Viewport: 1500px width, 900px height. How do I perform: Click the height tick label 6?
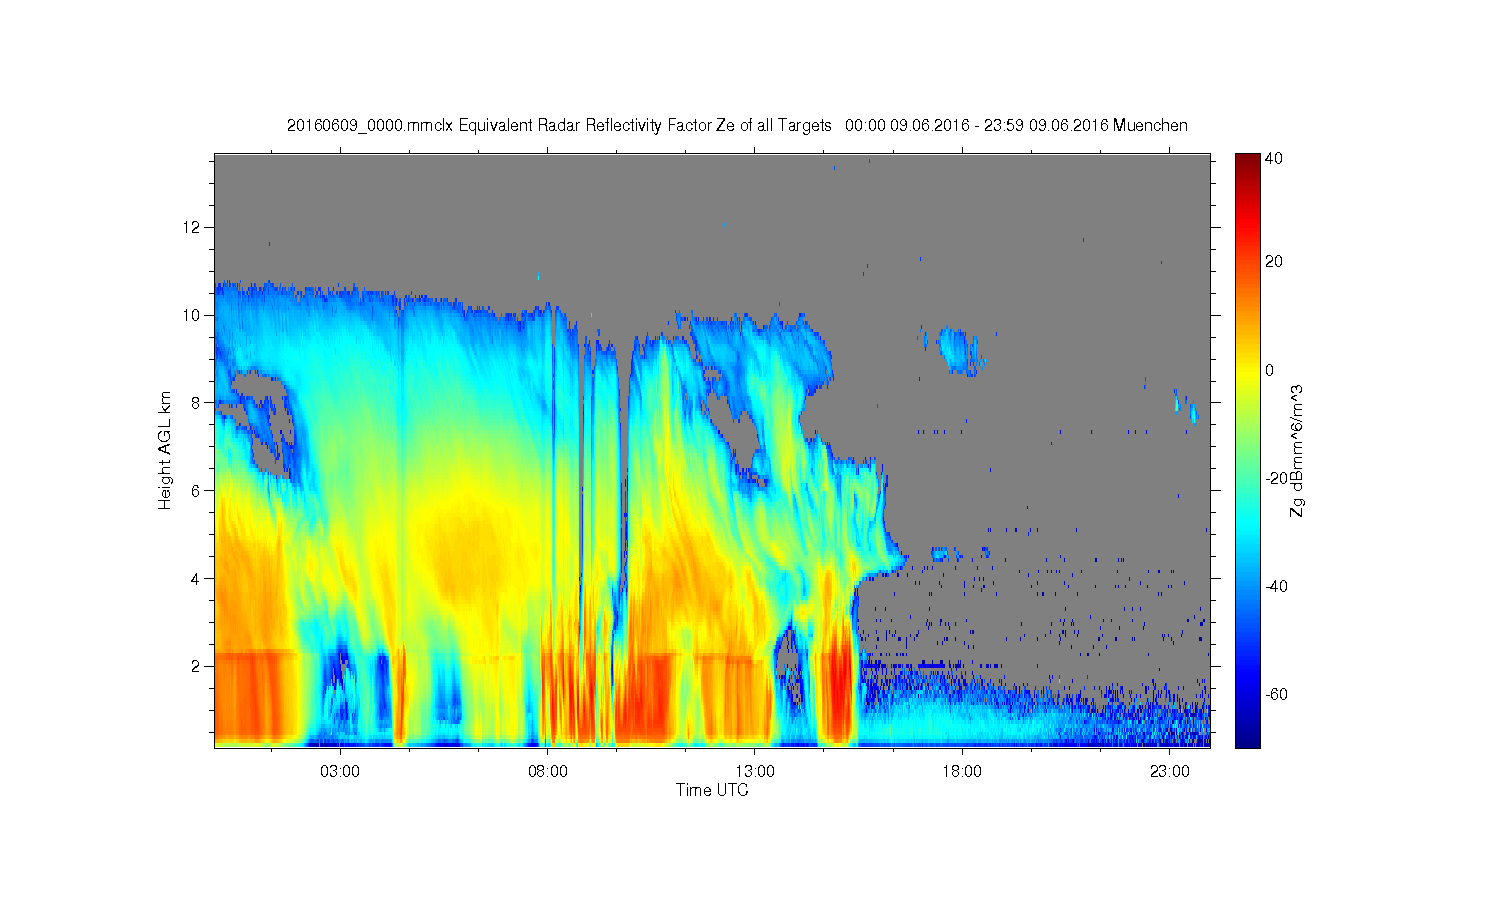tap(197, 490)
